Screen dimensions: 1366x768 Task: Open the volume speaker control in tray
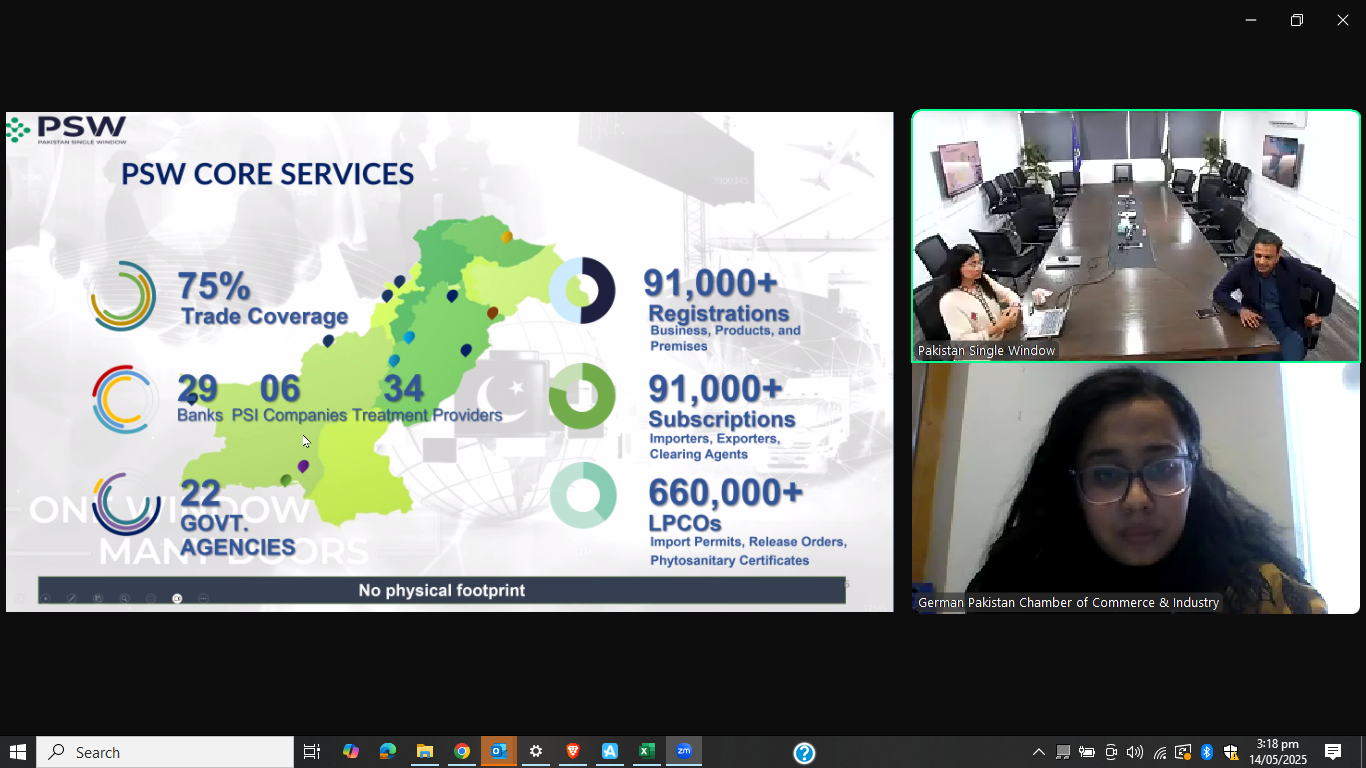coord(1134,752)
